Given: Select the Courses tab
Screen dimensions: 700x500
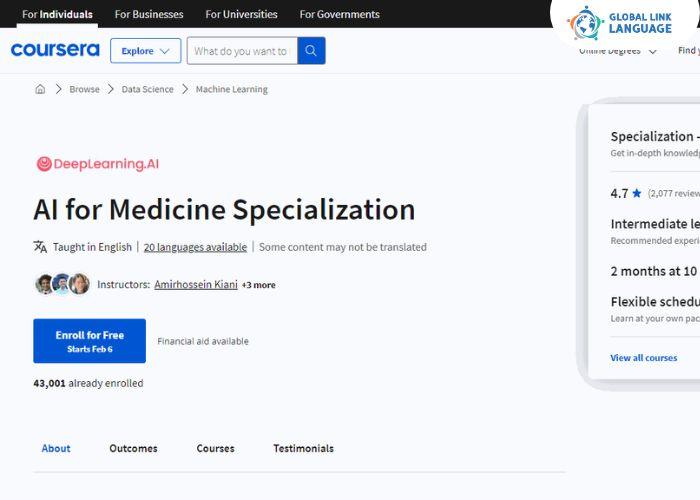Looking at the screenshot, I should click(x=215, y=448).
